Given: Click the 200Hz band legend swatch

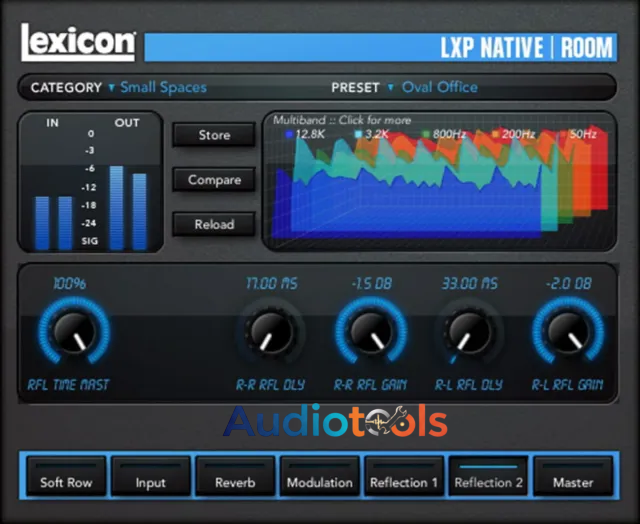Looking at the screenshot, I should [496, 134].
